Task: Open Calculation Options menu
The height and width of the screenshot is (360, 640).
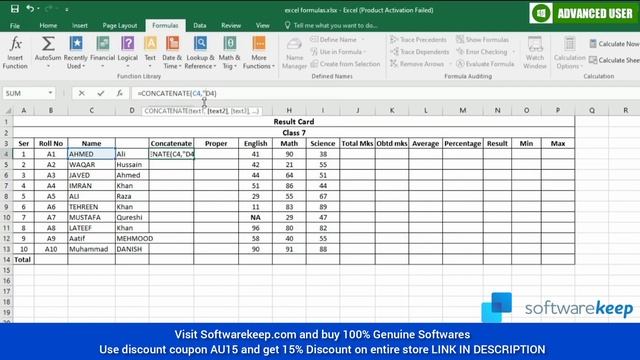Action: coord(569,53)
